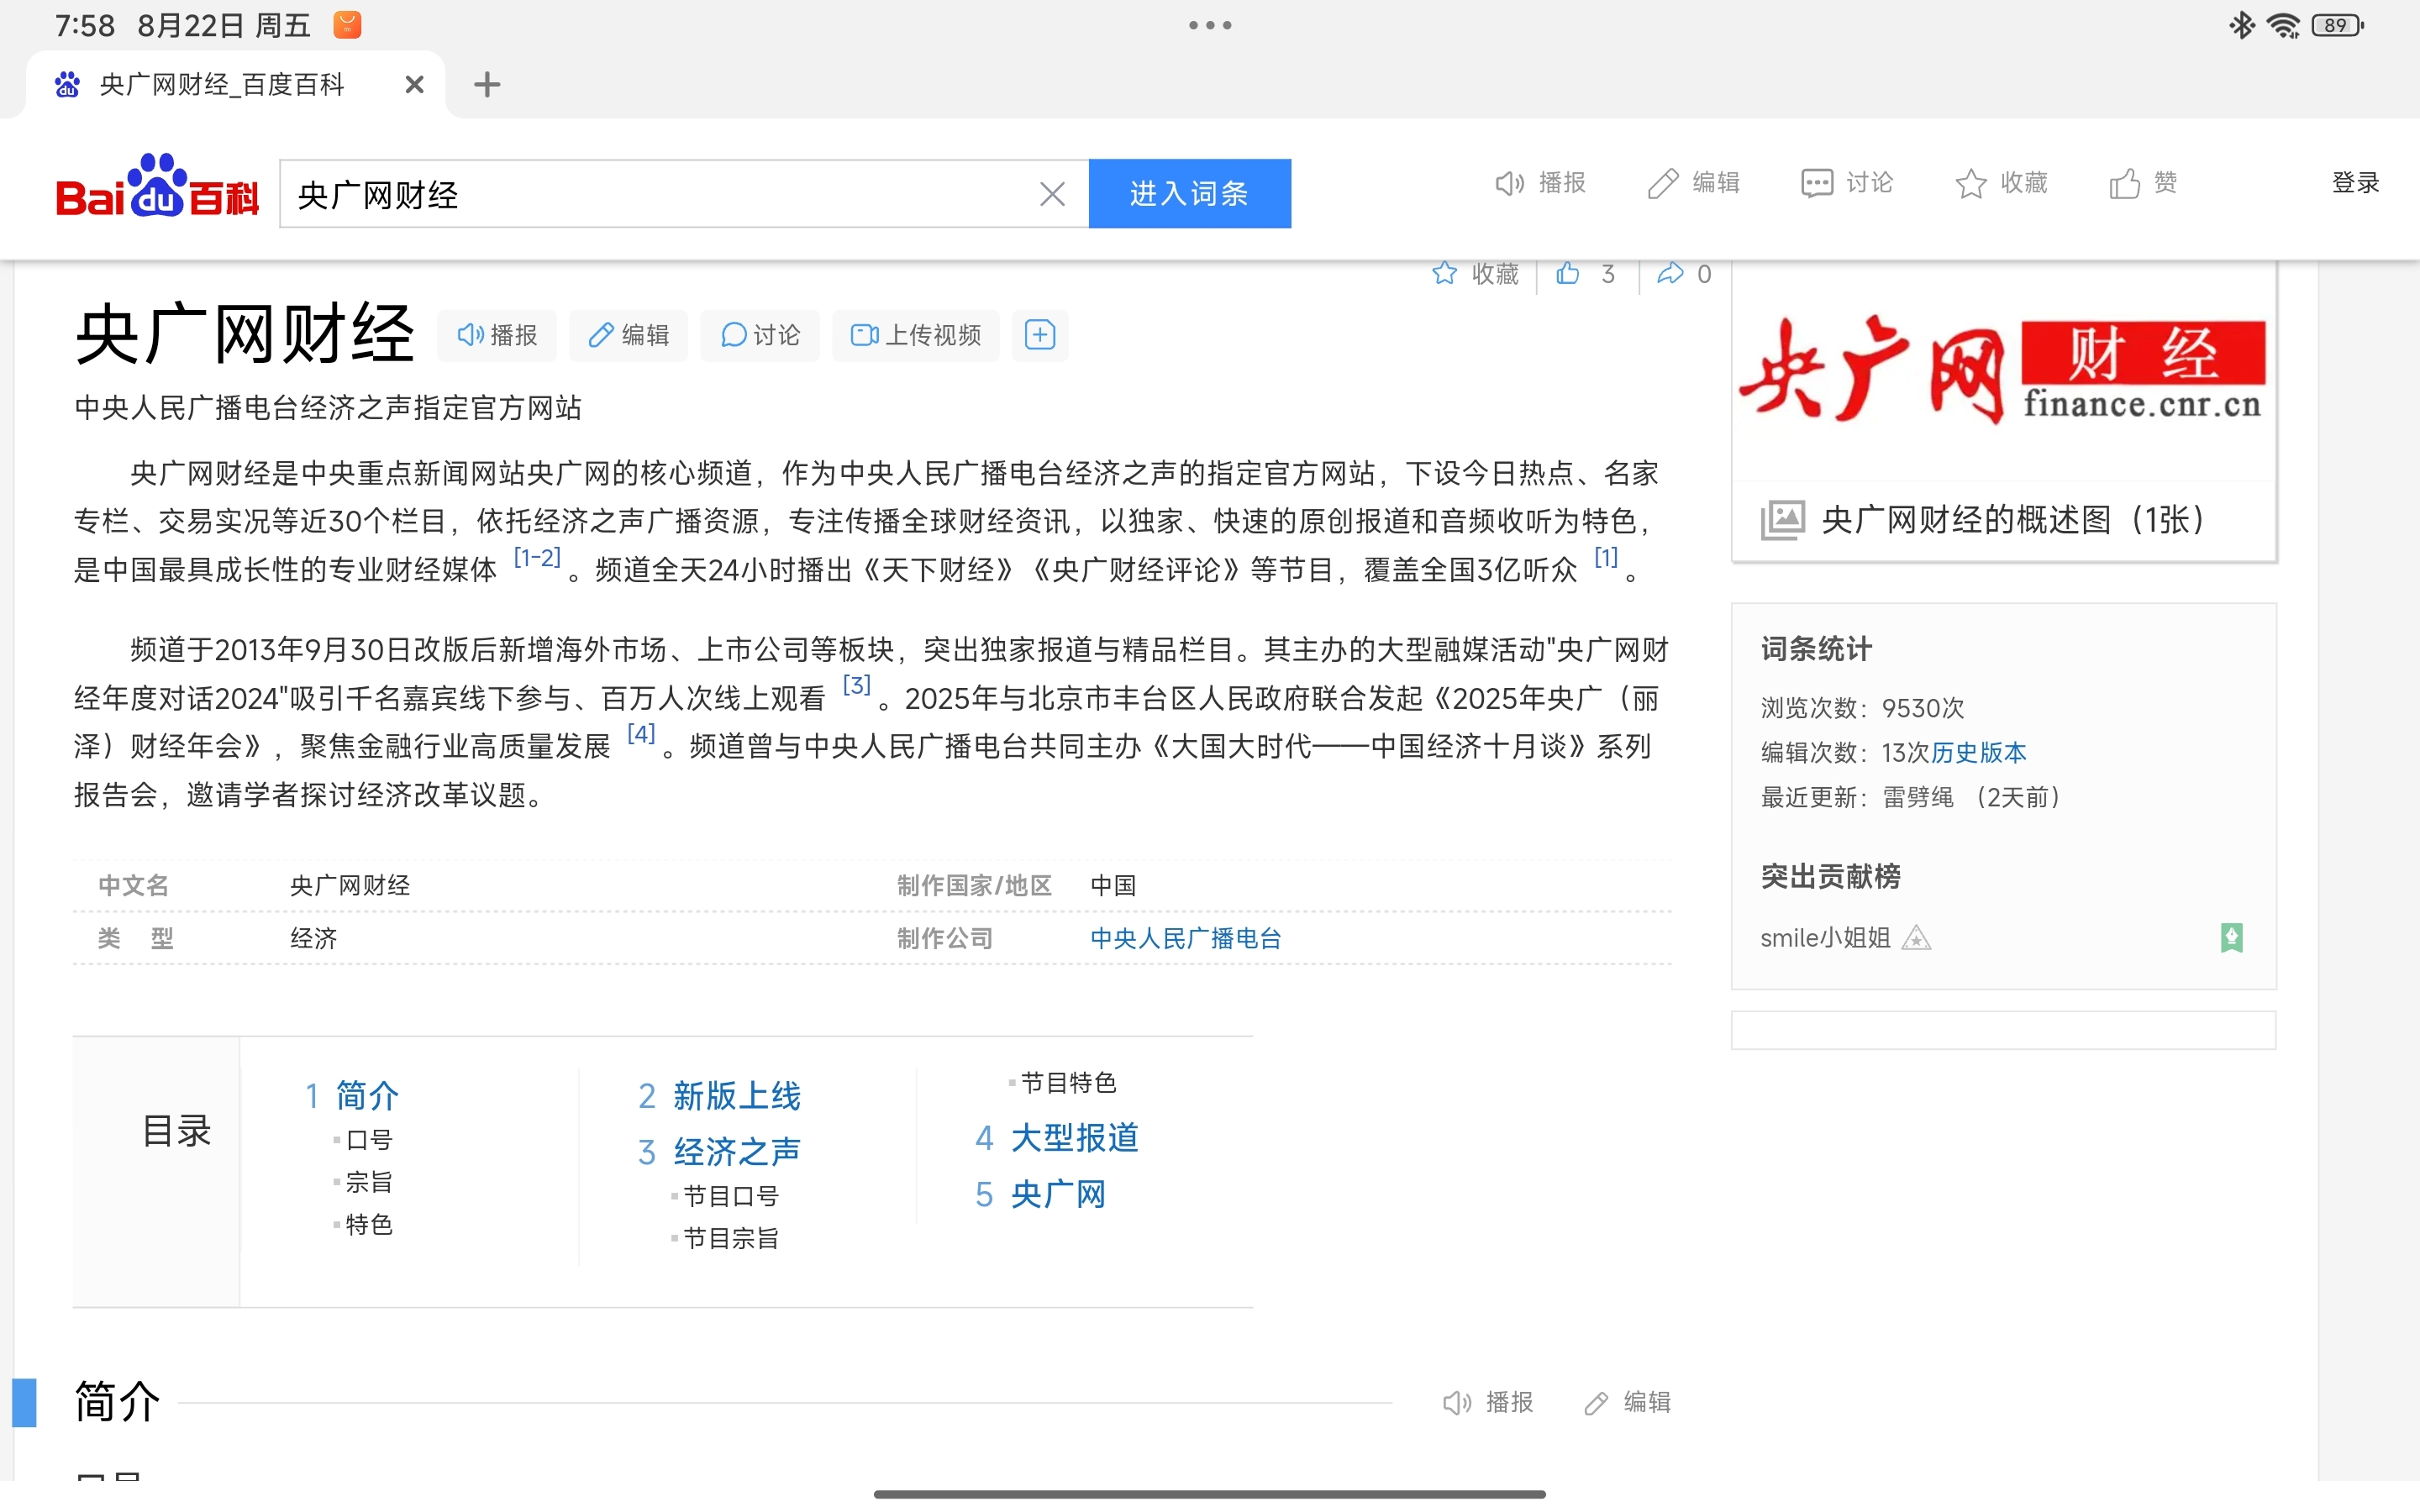This screenshot has height=1512, width=2420.
Task: Open citation [1] after 3亿听众
Action: (1606, 558)
